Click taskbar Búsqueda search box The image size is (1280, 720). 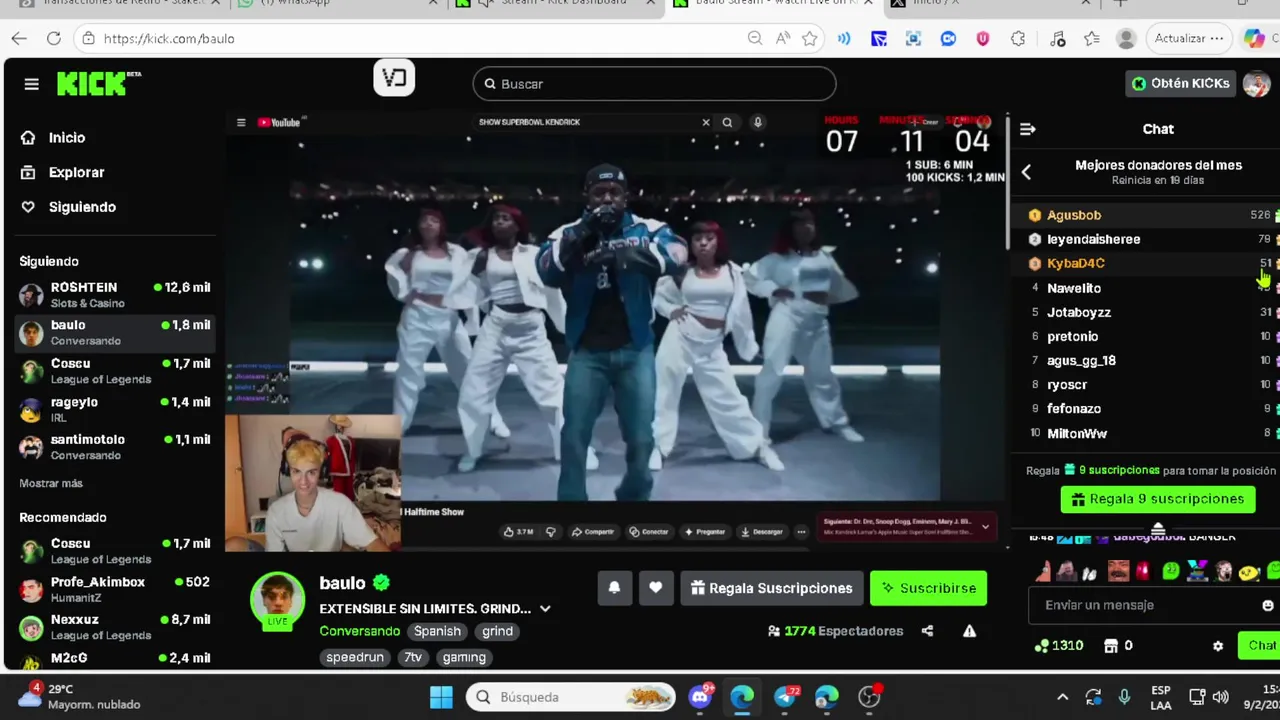point(571,697)
